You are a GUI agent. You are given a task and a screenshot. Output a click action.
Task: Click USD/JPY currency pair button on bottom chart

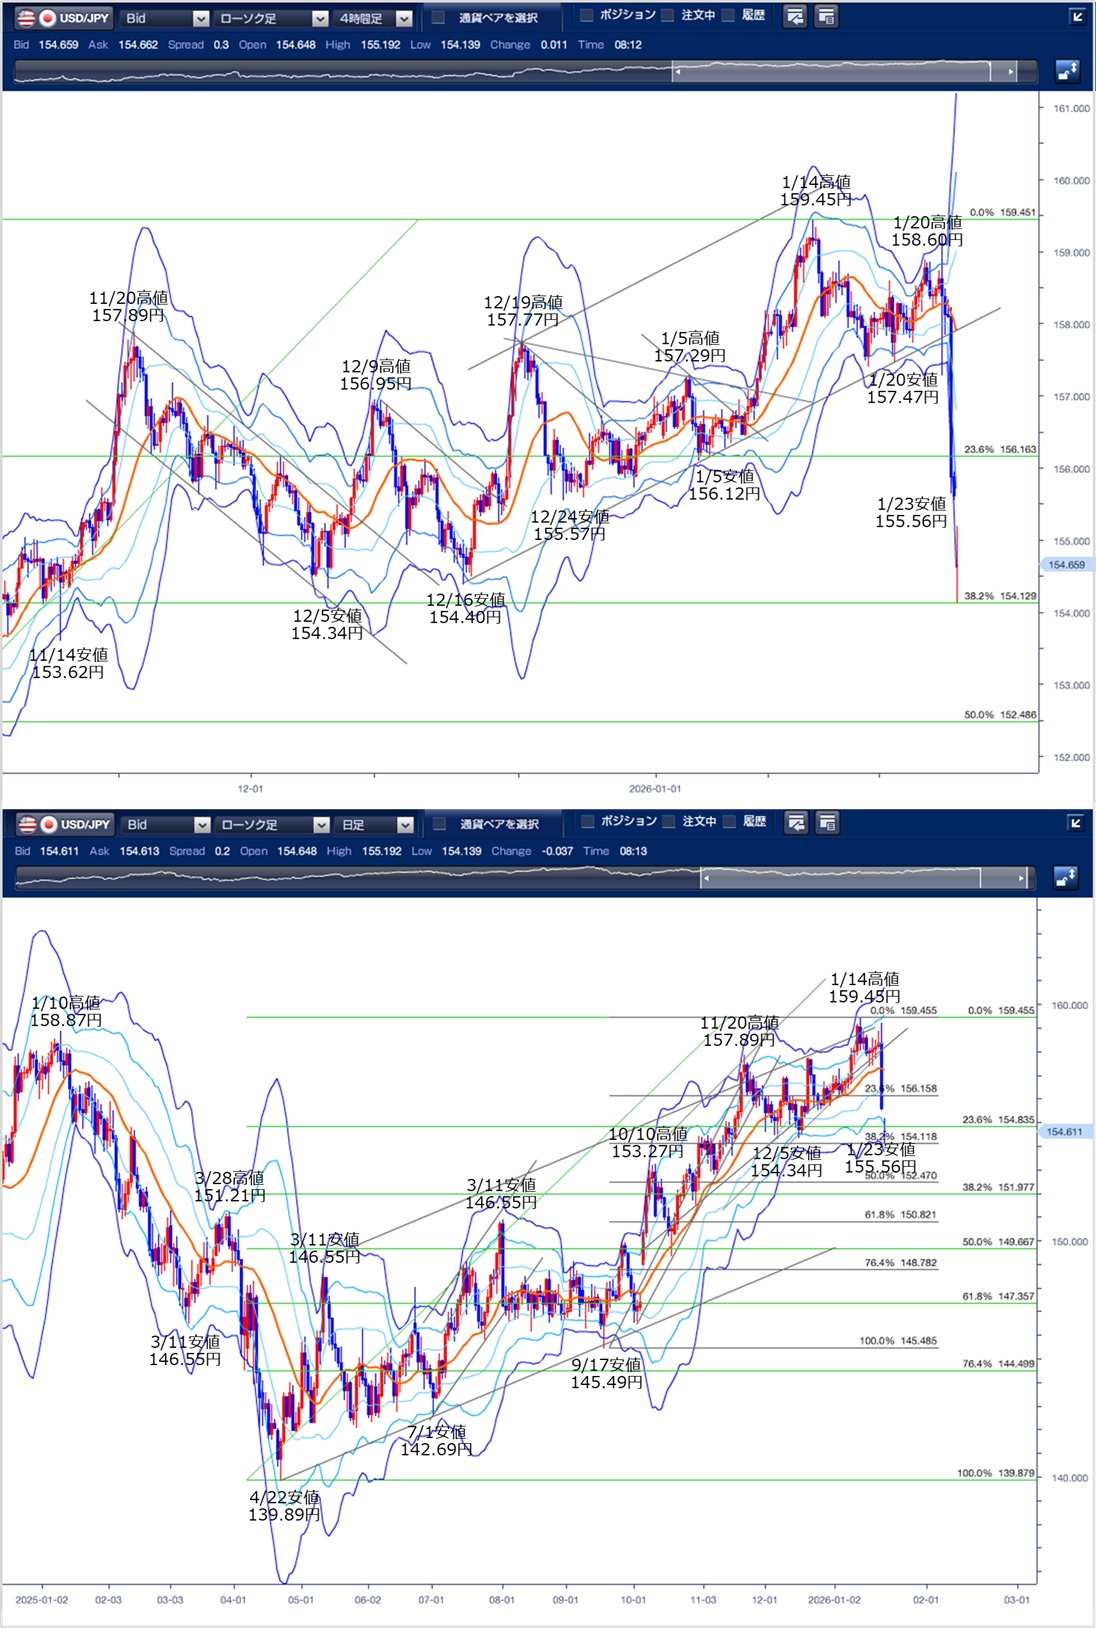(64, 824)
